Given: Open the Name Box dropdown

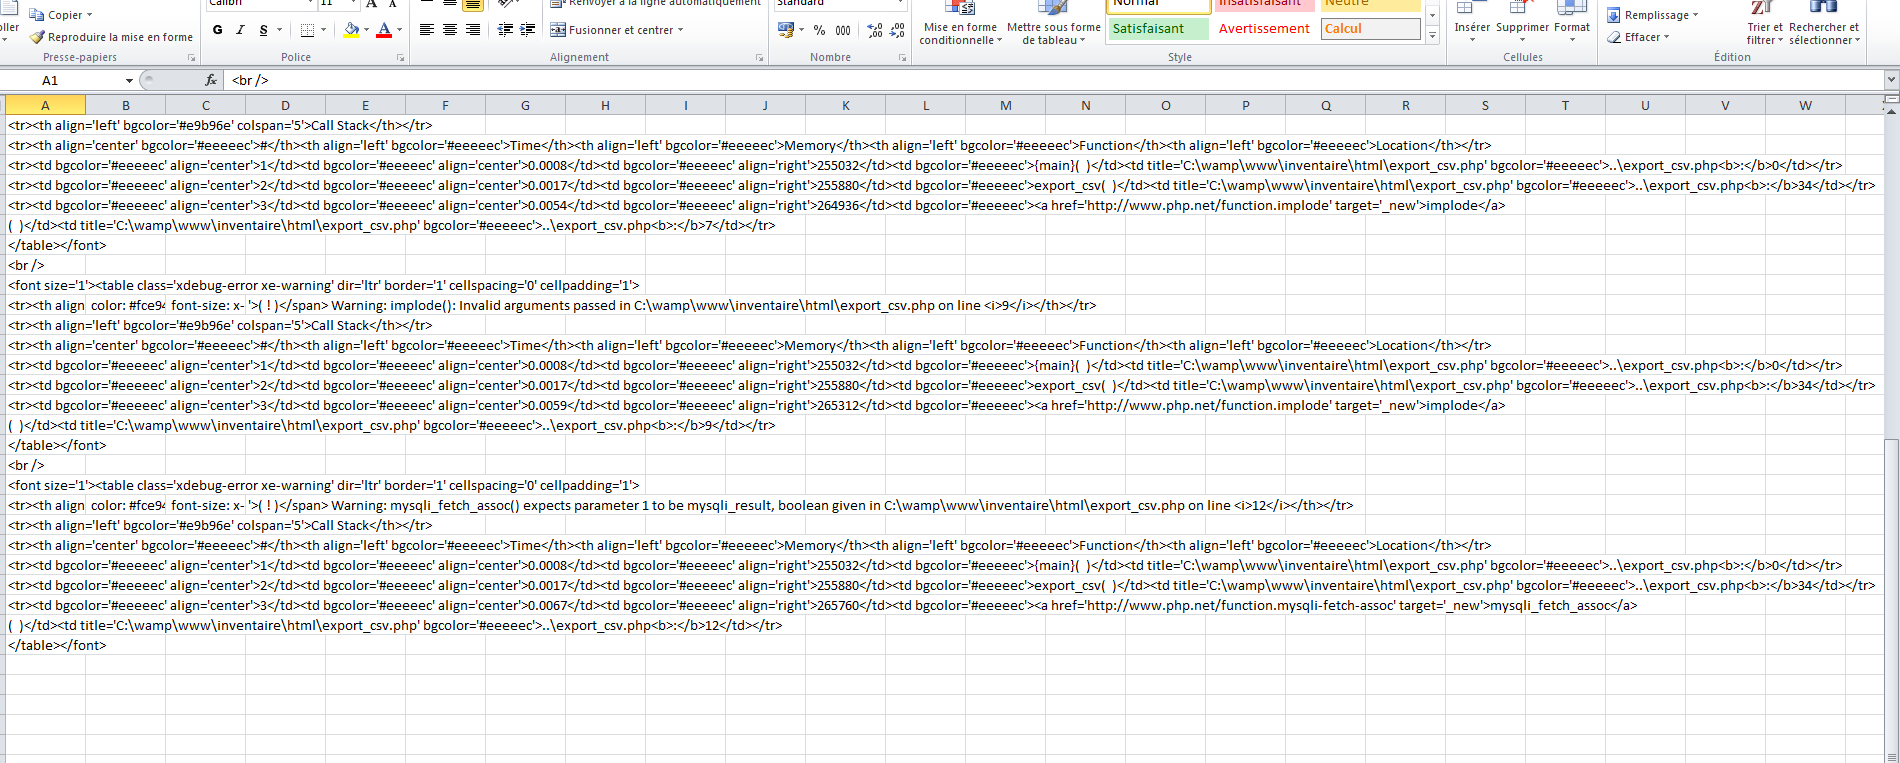Looking at the screenshot, I should [x=129, y=80].
